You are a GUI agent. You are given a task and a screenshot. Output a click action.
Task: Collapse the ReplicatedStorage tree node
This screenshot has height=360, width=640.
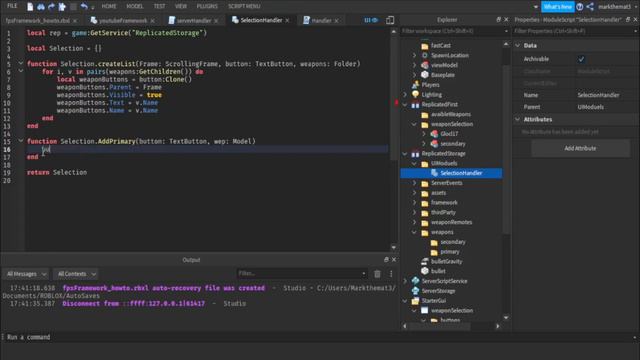click(x=405, y=153)
